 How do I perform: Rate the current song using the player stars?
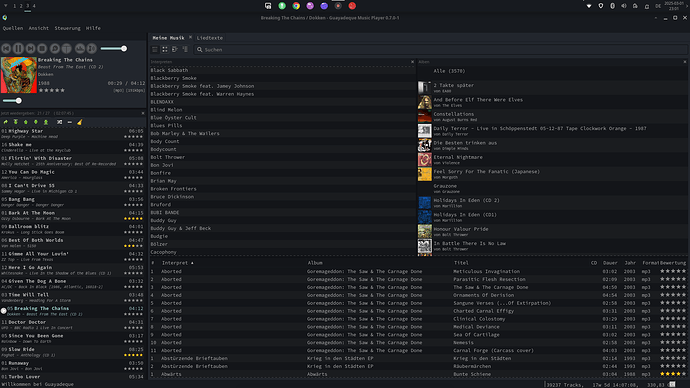pos(52,90)
